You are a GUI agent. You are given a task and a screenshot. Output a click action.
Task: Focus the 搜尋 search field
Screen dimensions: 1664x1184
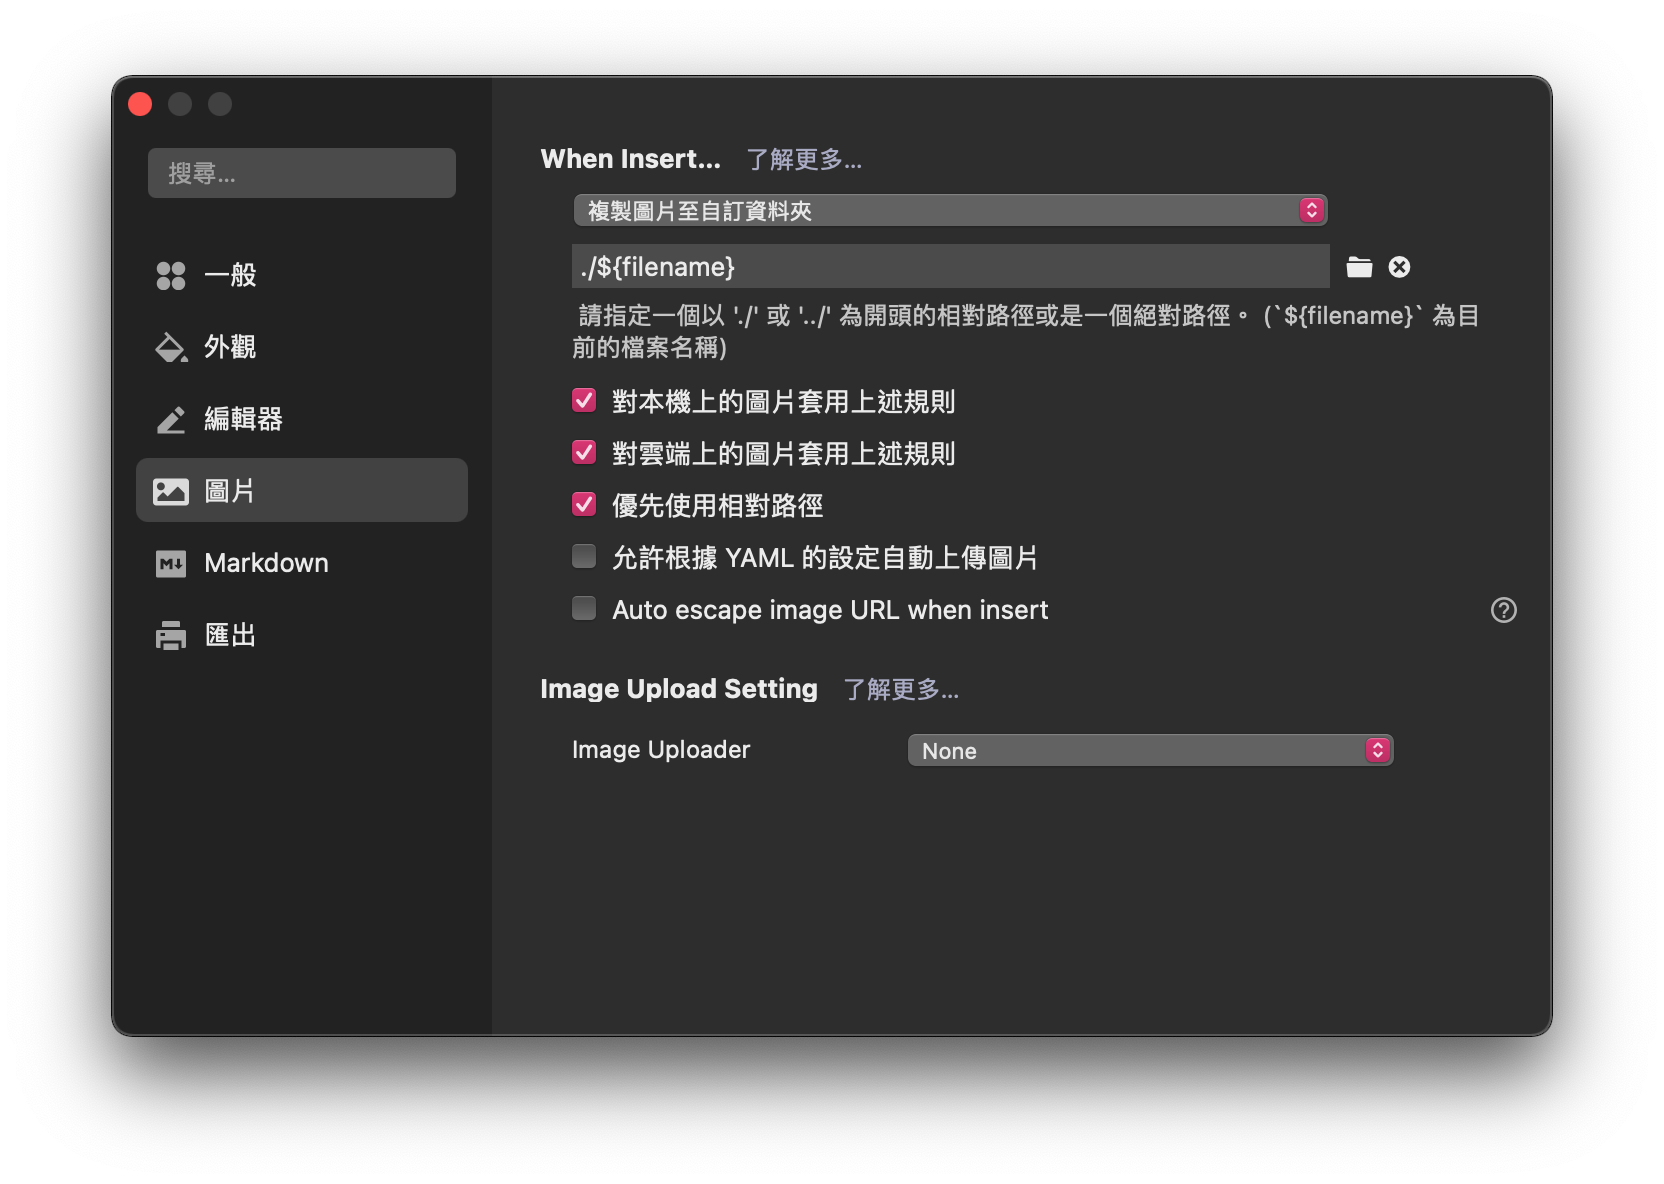302,173
